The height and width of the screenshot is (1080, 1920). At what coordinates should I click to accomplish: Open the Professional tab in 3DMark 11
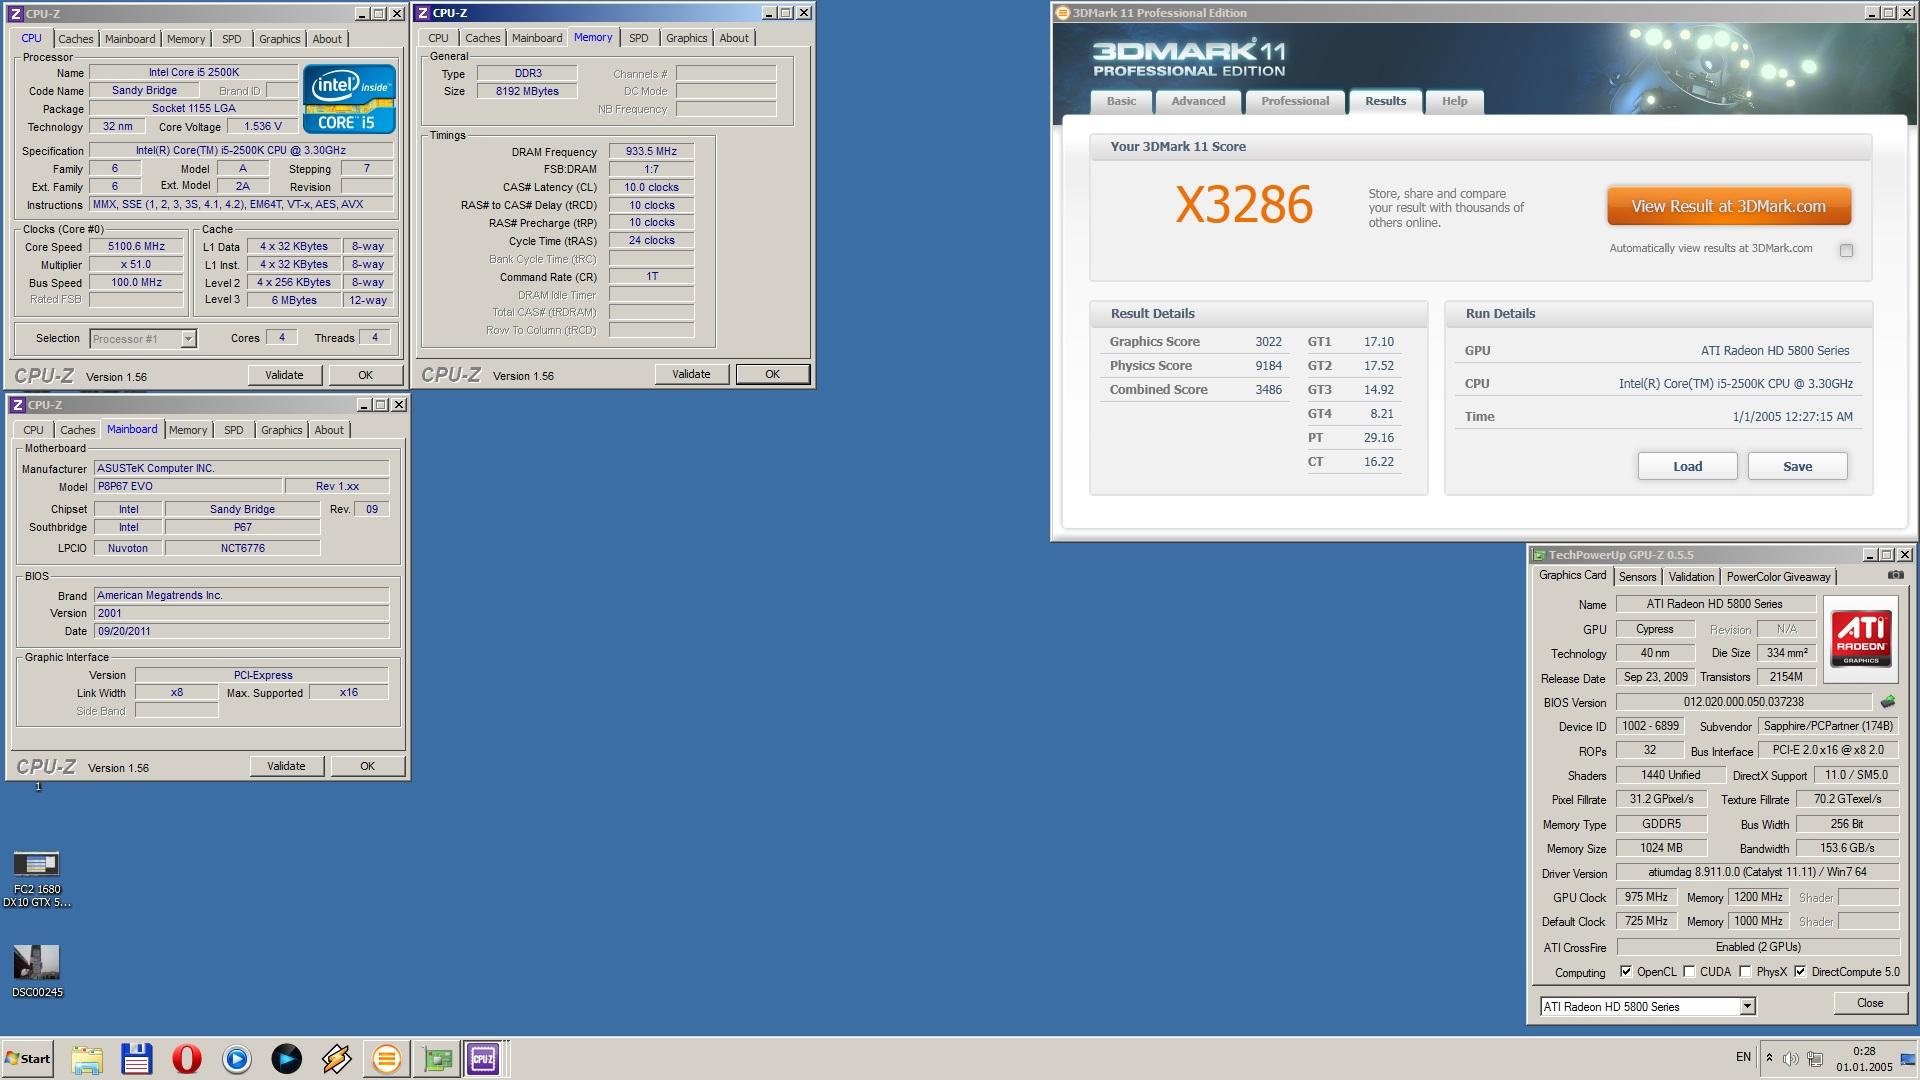pos(1295,101)
